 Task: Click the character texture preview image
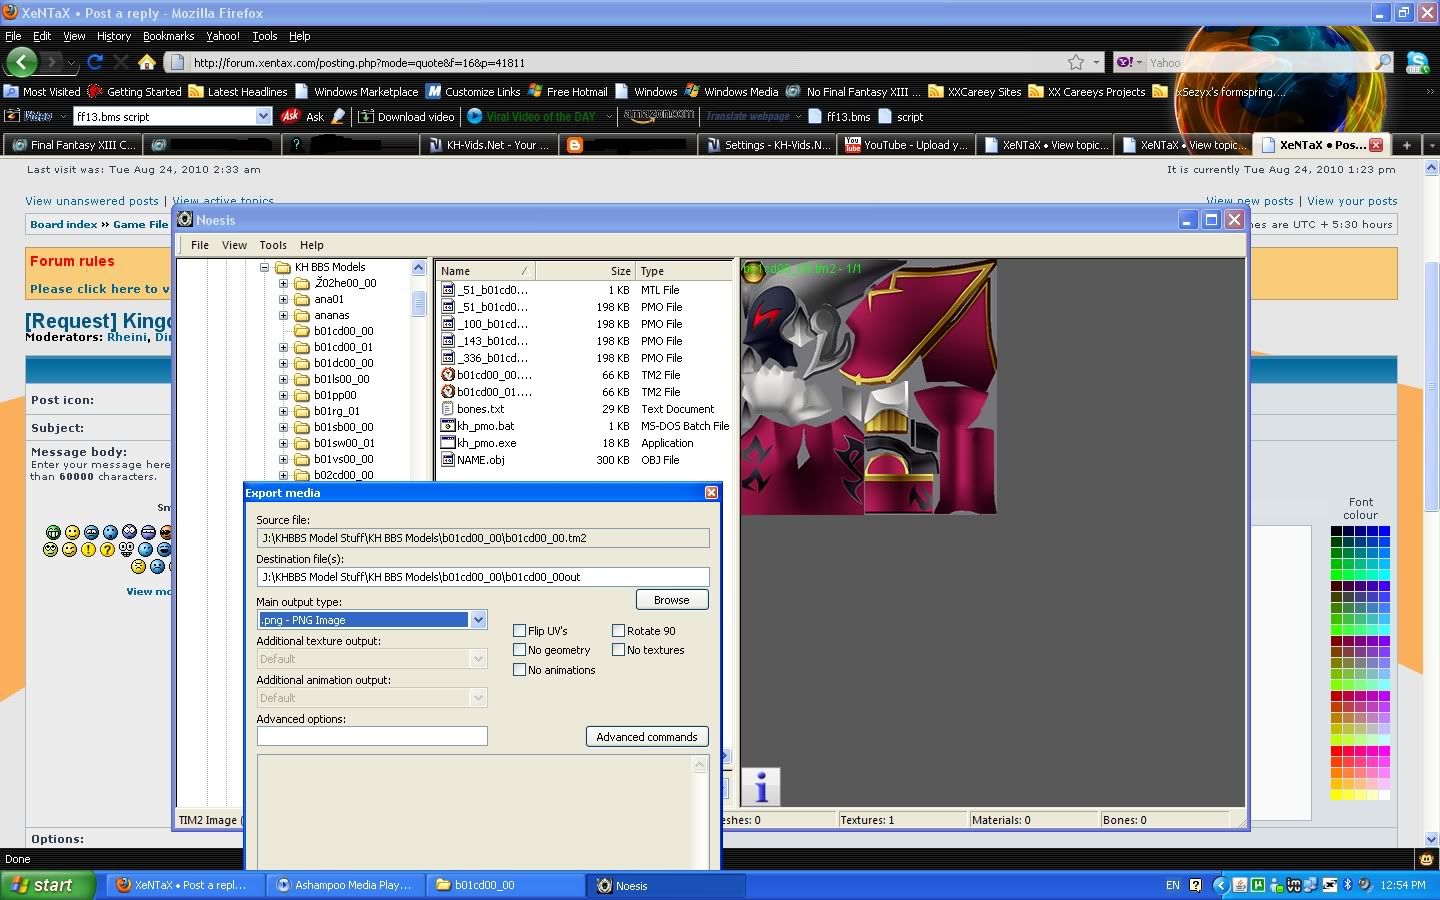click(868, 387)
